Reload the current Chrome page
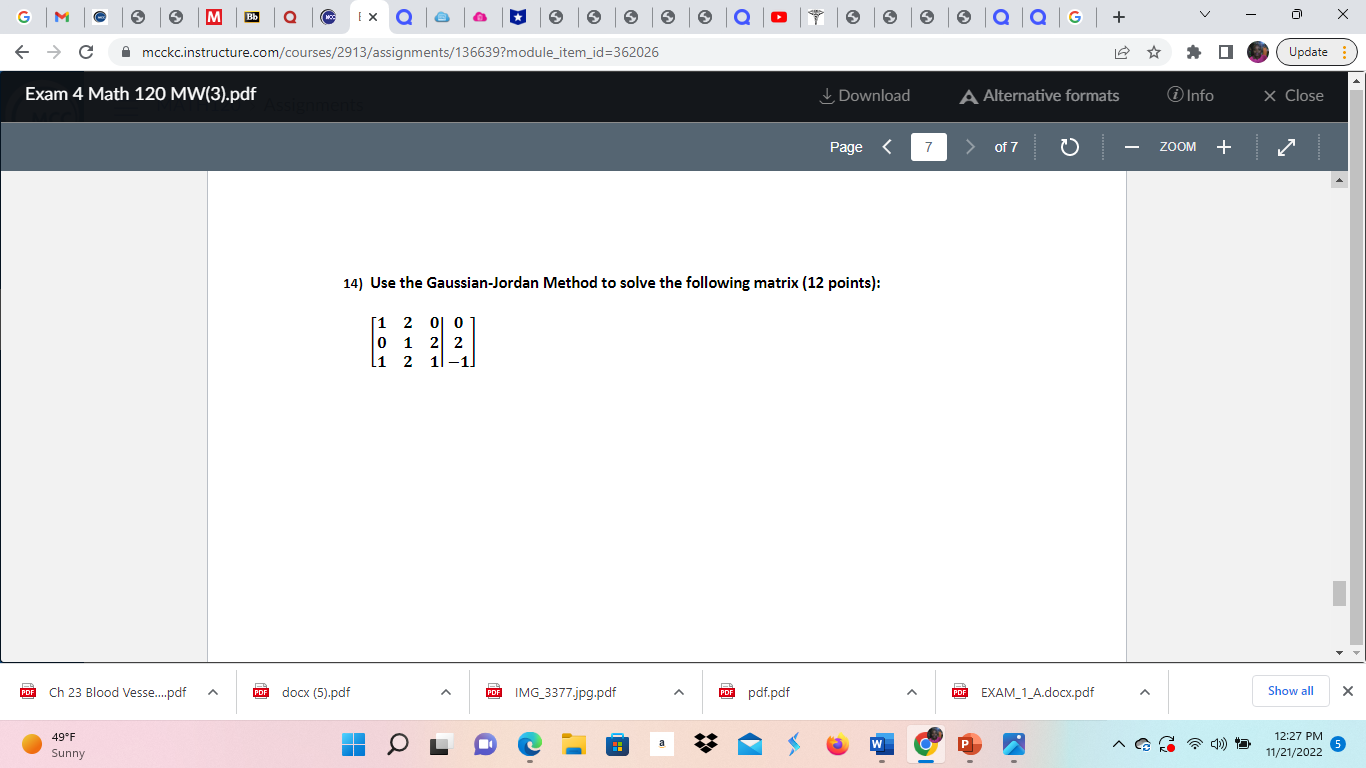 point(86,52)
